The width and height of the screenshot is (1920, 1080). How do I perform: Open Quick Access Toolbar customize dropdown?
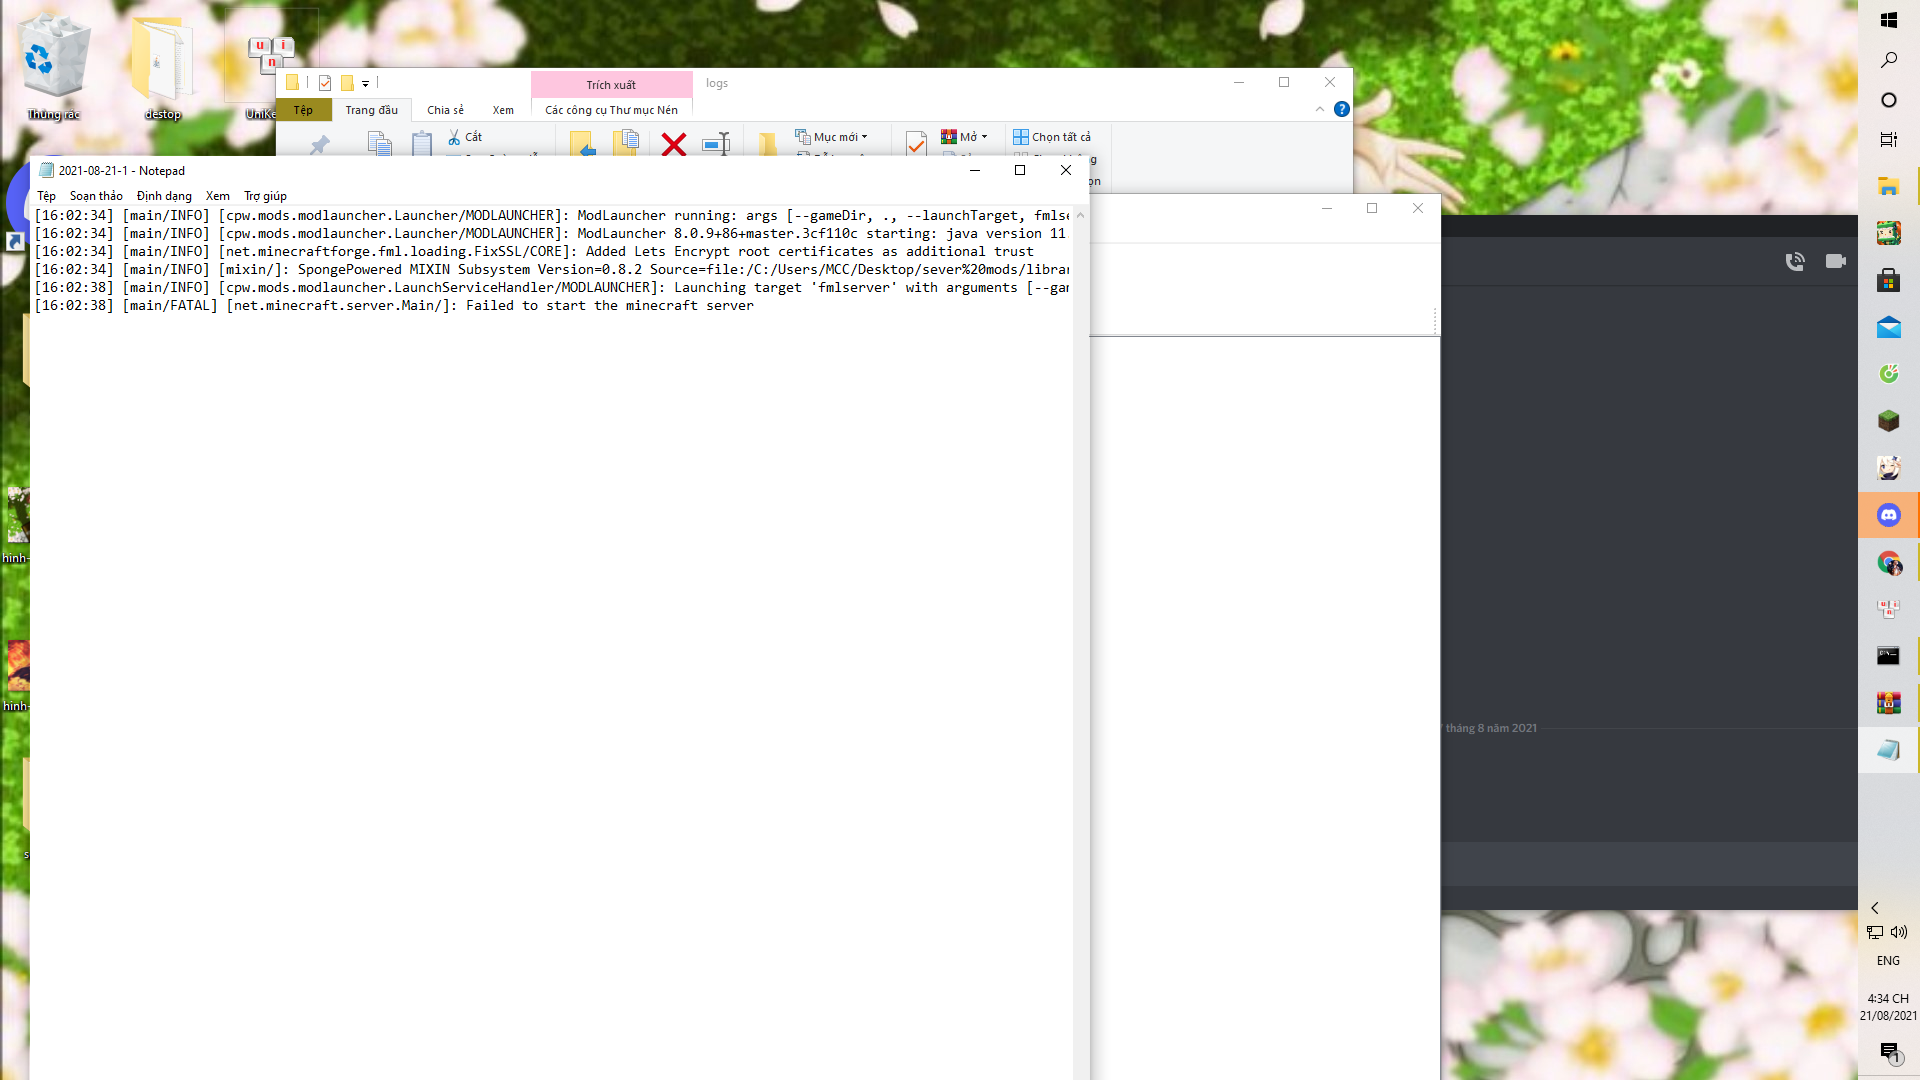(366, 84)
